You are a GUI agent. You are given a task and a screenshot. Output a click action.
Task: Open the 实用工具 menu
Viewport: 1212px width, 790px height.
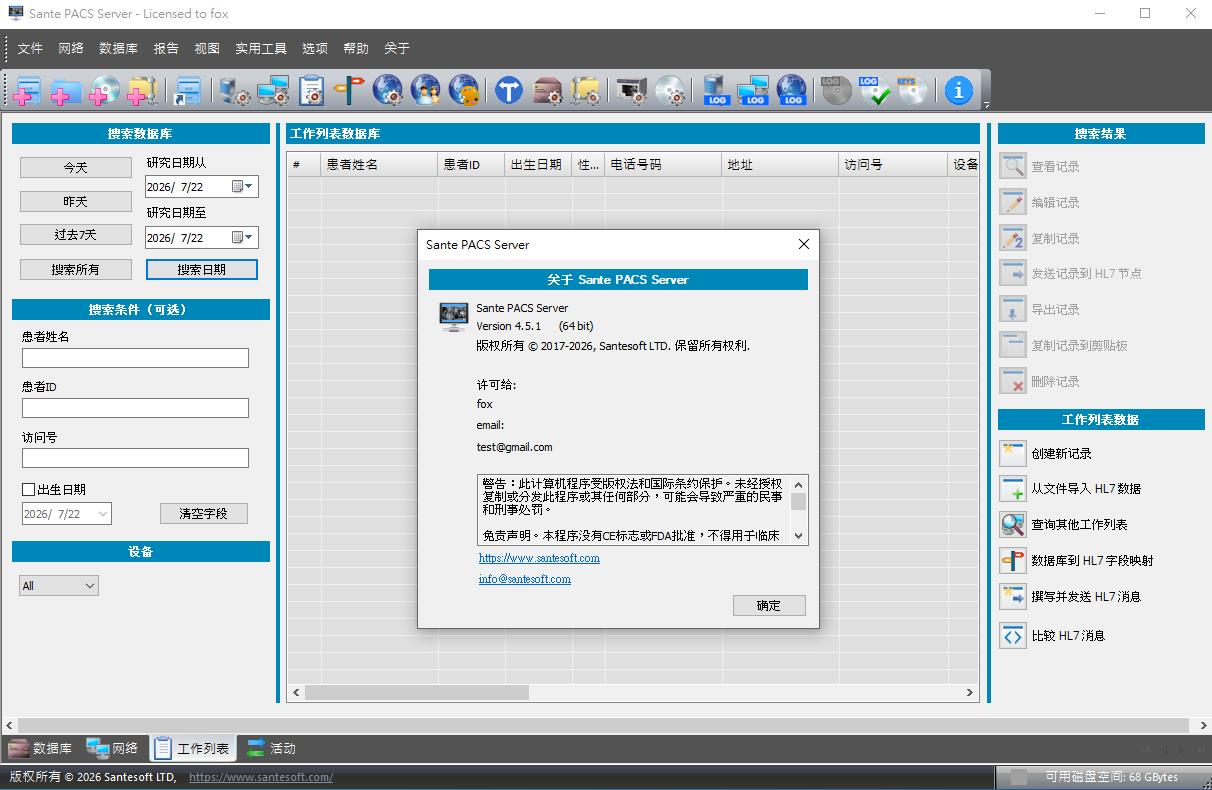[261, 48]
